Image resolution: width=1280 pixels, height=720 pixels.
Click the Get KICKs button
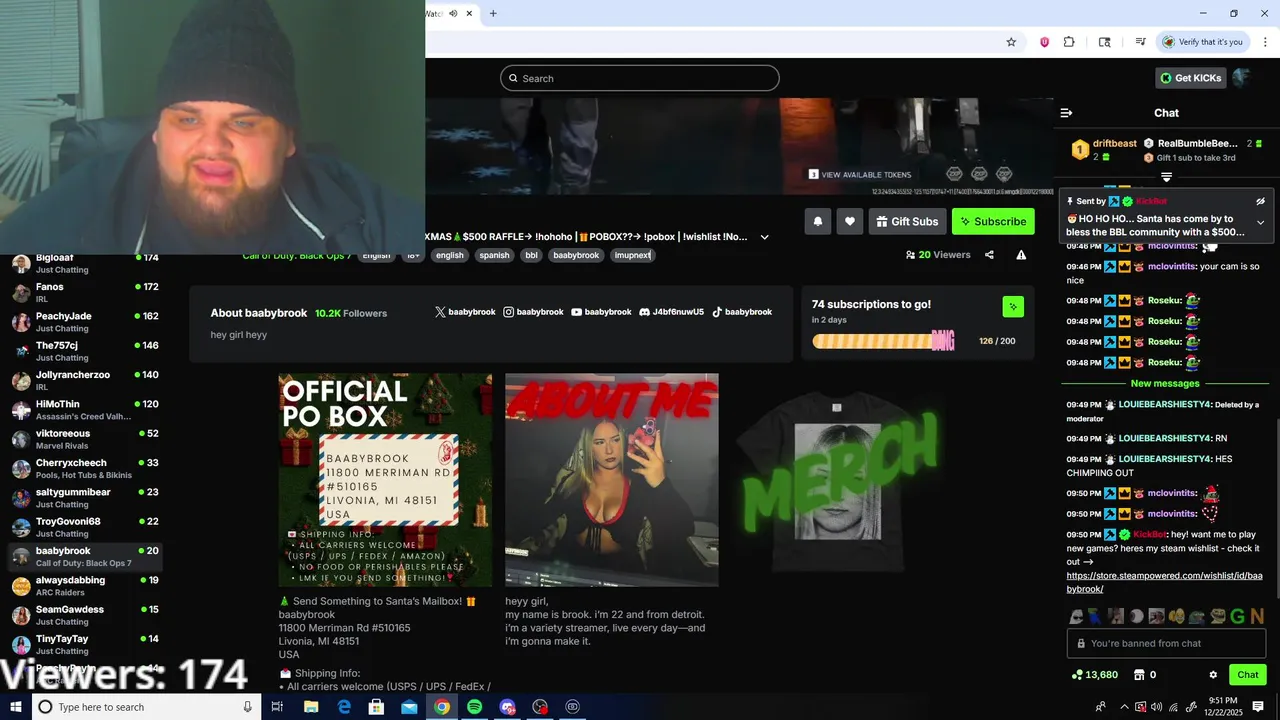click(x=1190, y=78)
